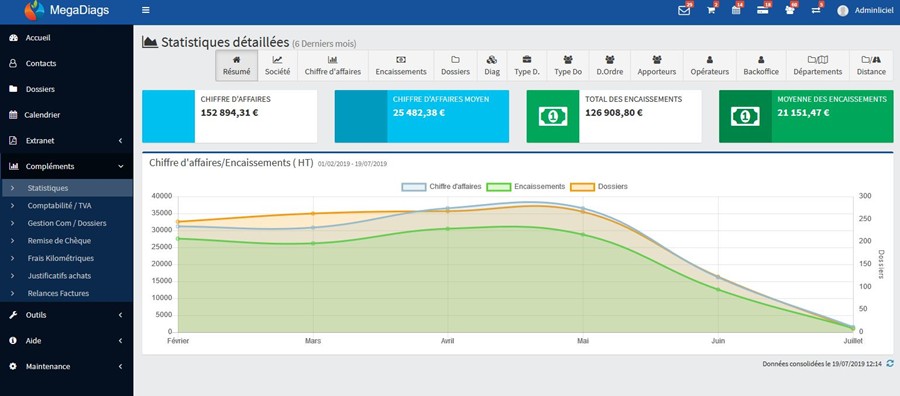Switch to the Apporteurs tab

[657, 65]
